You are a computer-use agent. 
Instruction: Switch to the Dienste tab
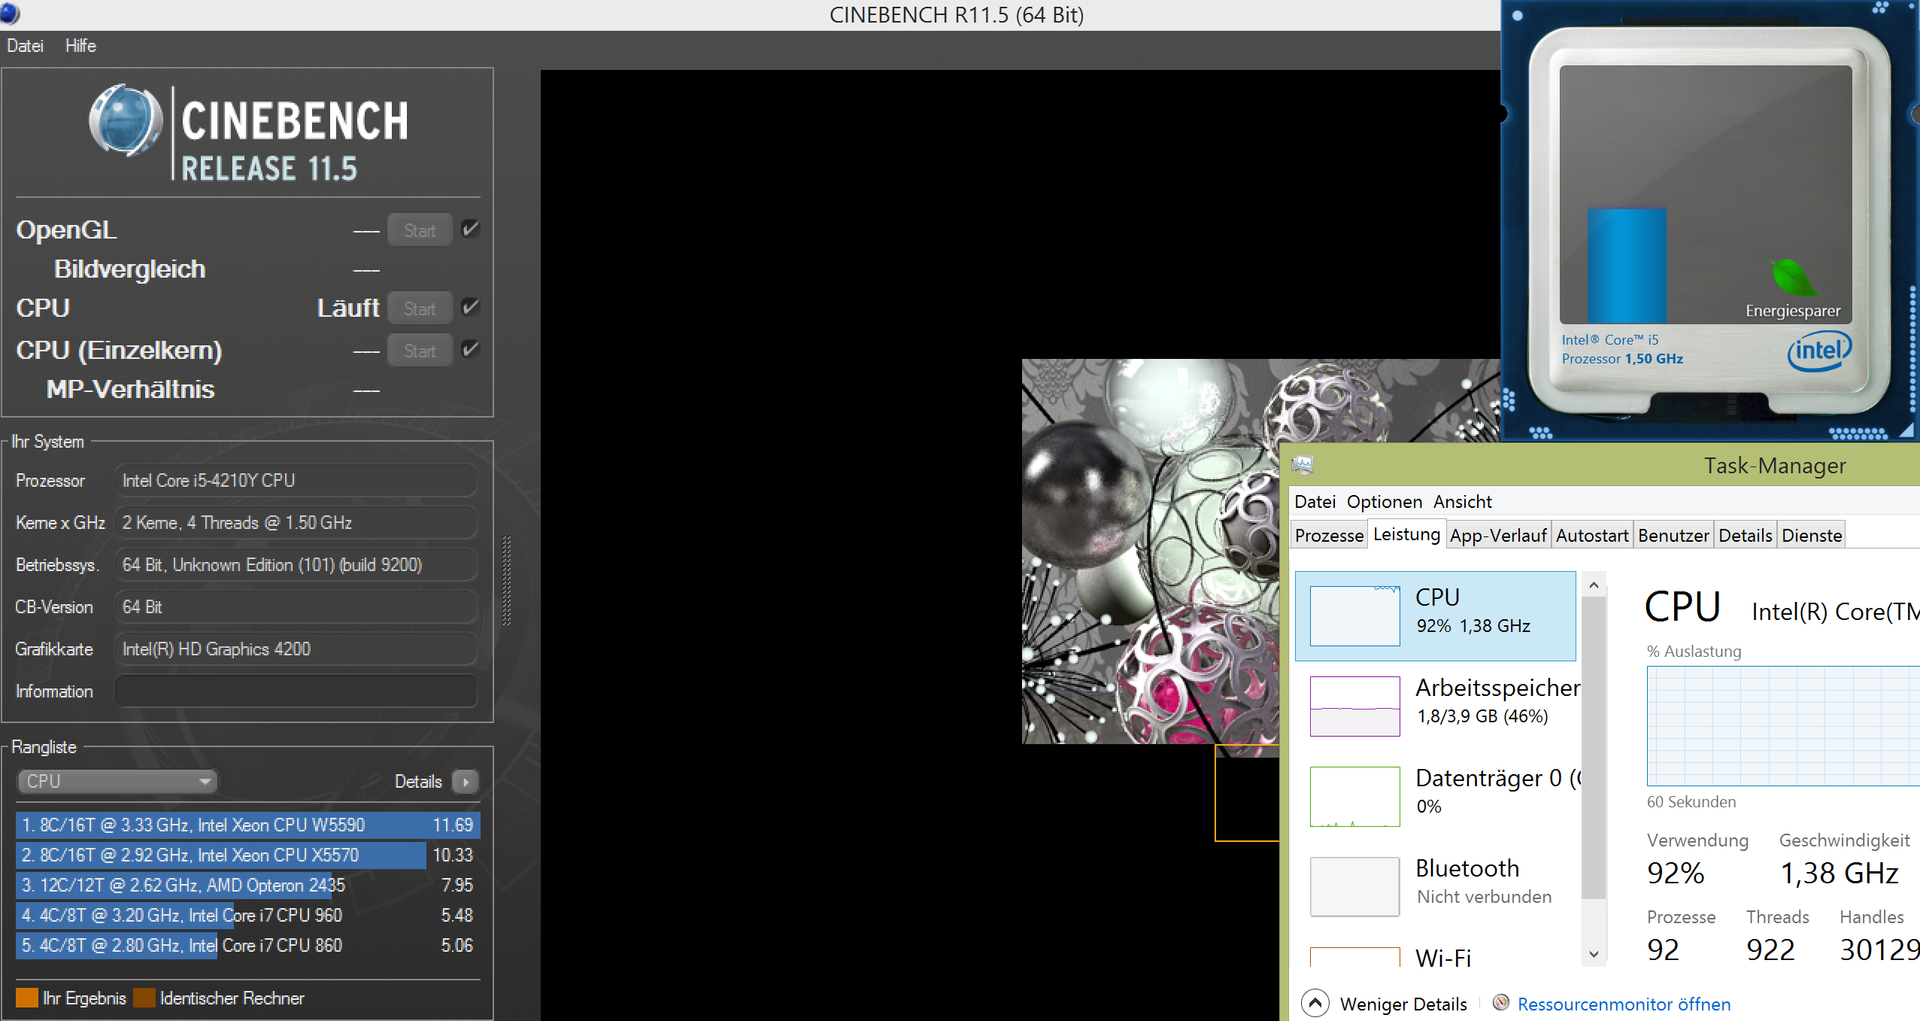tap(1811, 535)
